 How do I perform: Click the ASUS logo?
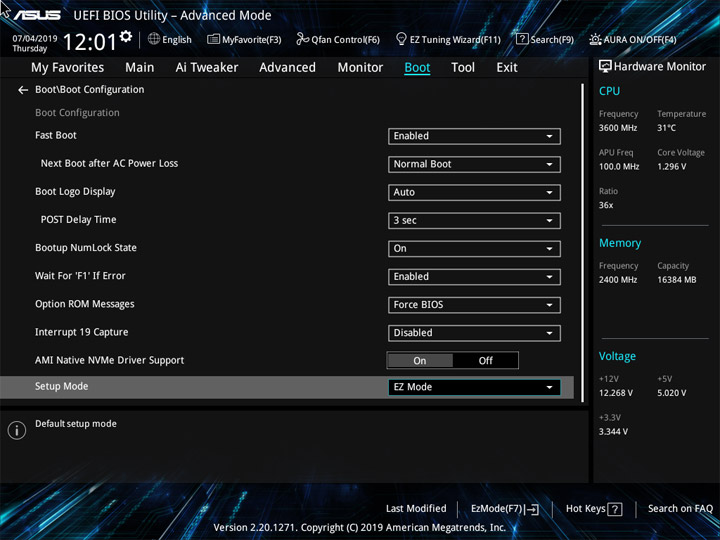[x=37, y=15]
